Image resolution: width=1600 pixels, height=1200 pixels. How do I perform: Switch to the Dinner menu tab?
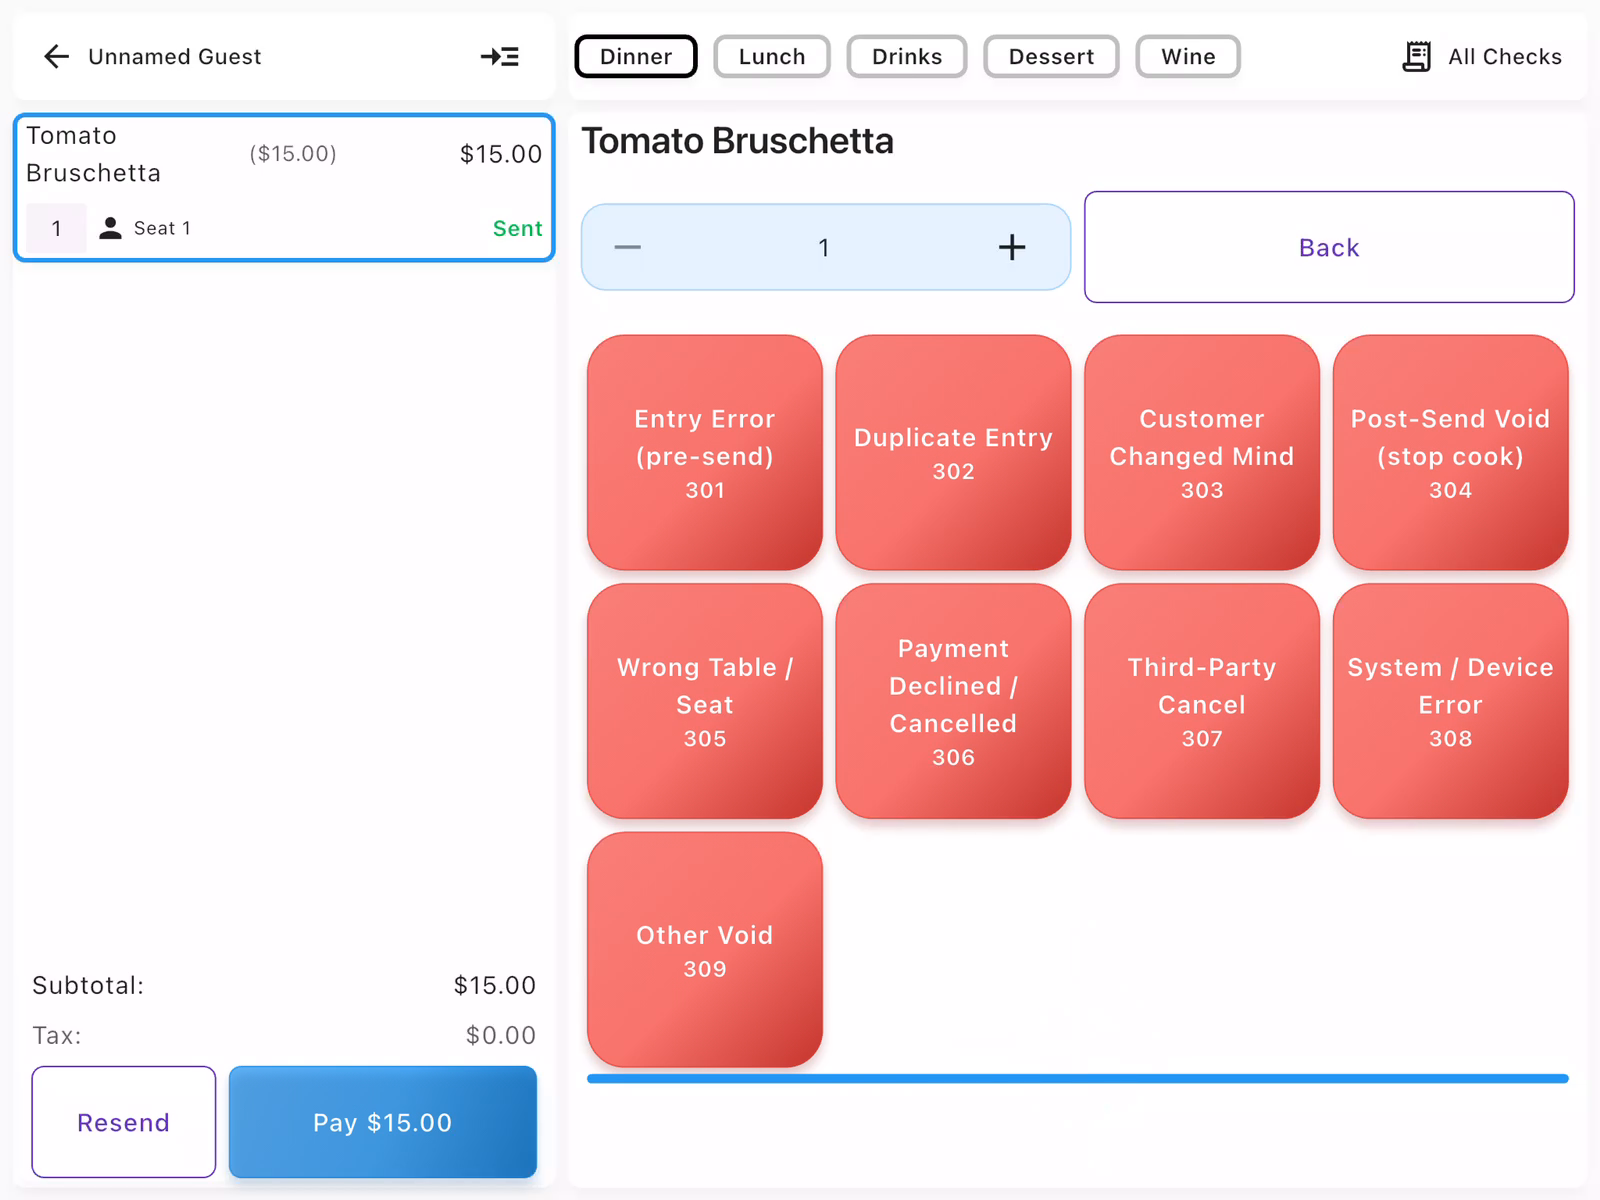(636, 57)
